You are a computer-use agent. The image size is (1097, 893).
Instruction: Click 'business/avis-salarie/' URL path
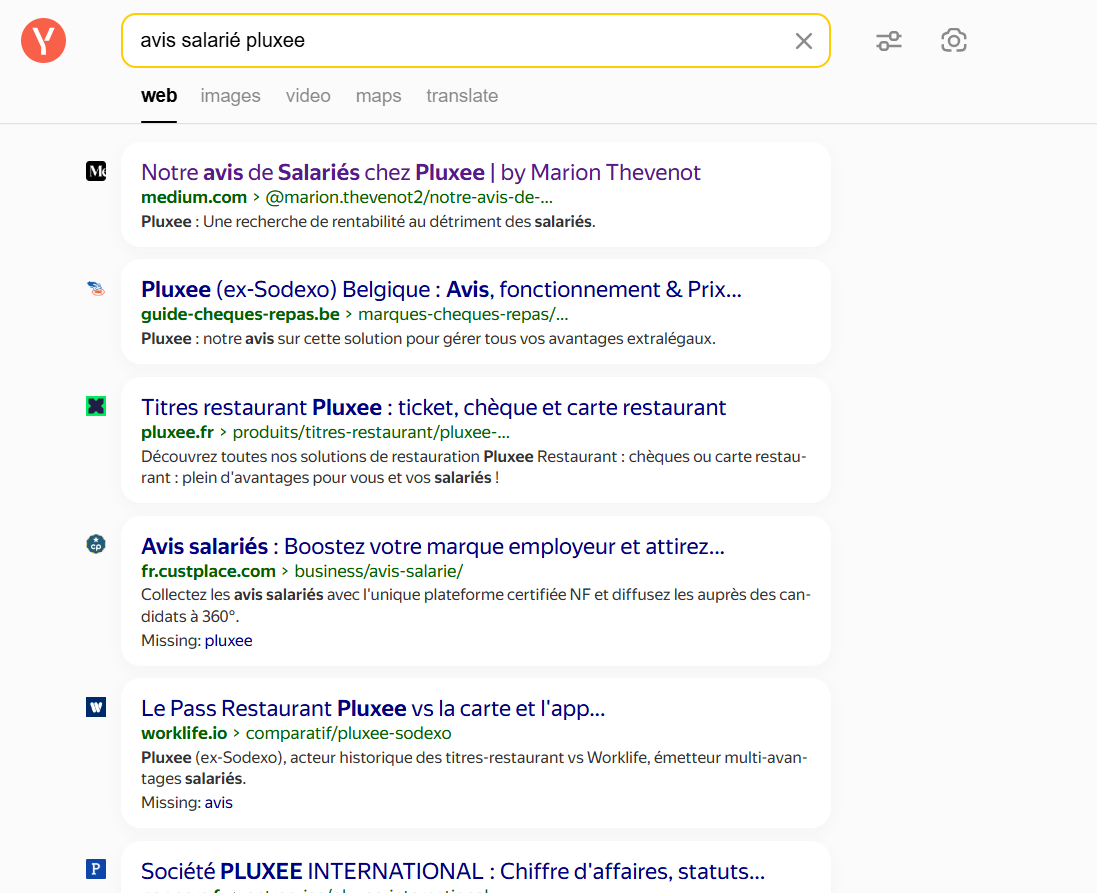coord(378,571)
